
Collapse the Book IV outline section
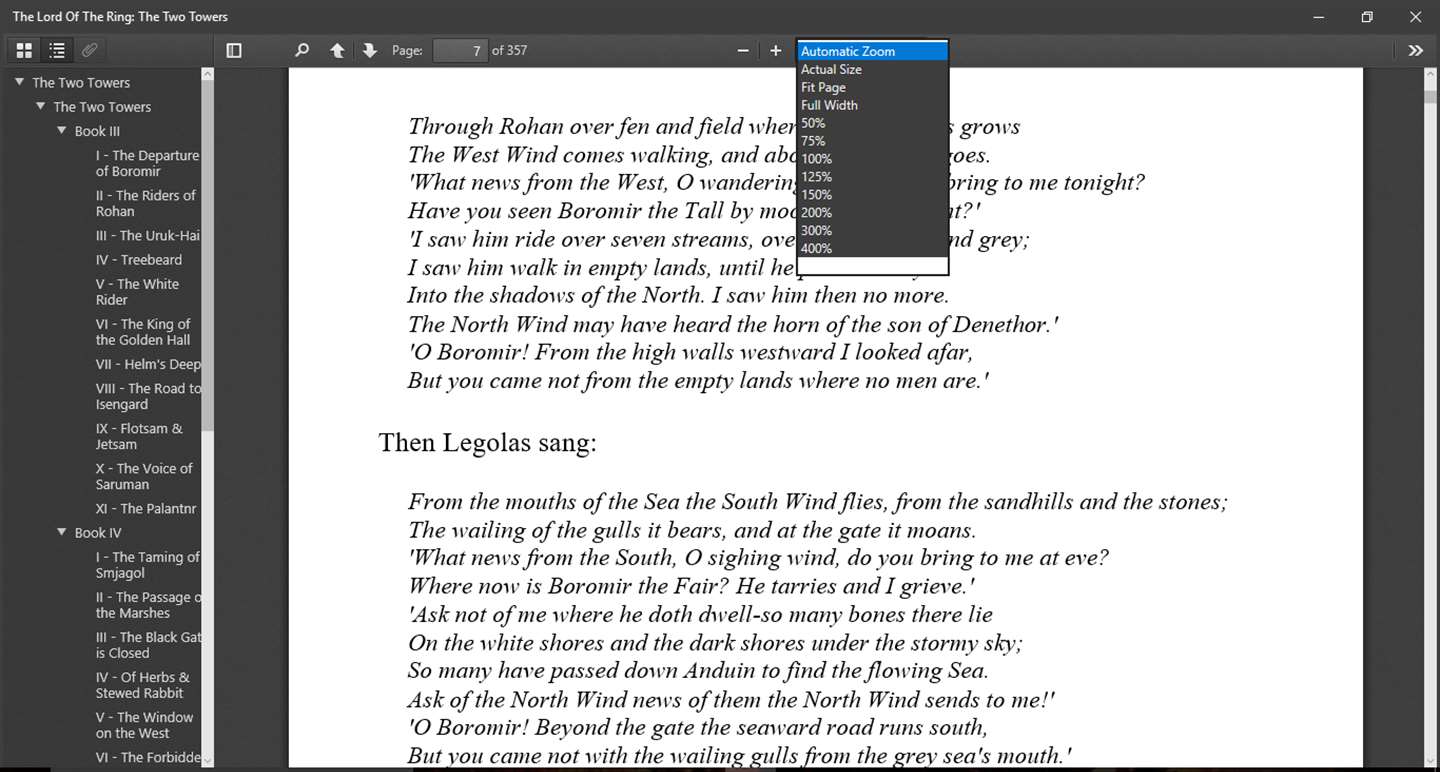coord(62,533)
